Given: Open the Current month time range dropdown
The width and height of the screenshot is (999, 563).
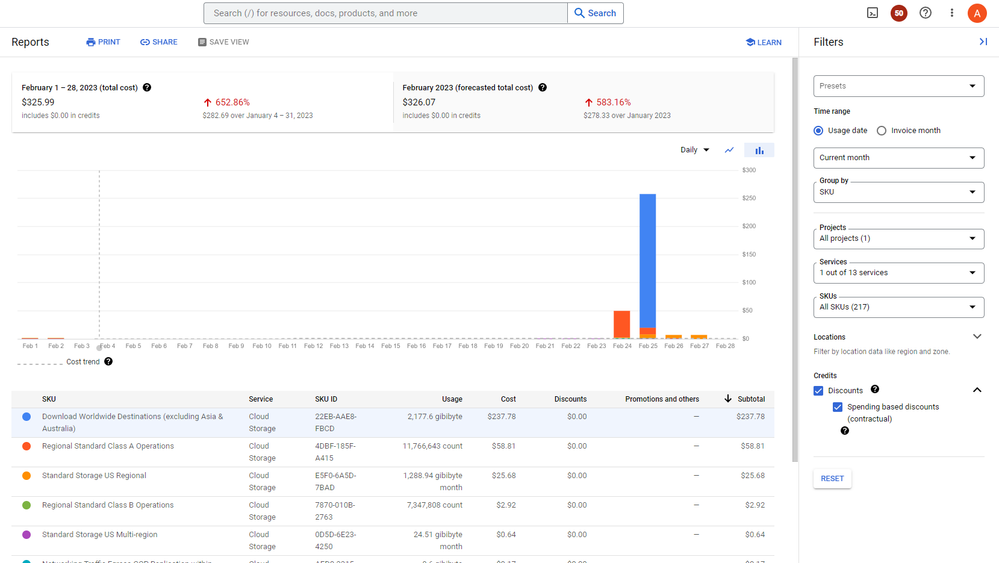Looking at the screenshot, I should (898, 157).
